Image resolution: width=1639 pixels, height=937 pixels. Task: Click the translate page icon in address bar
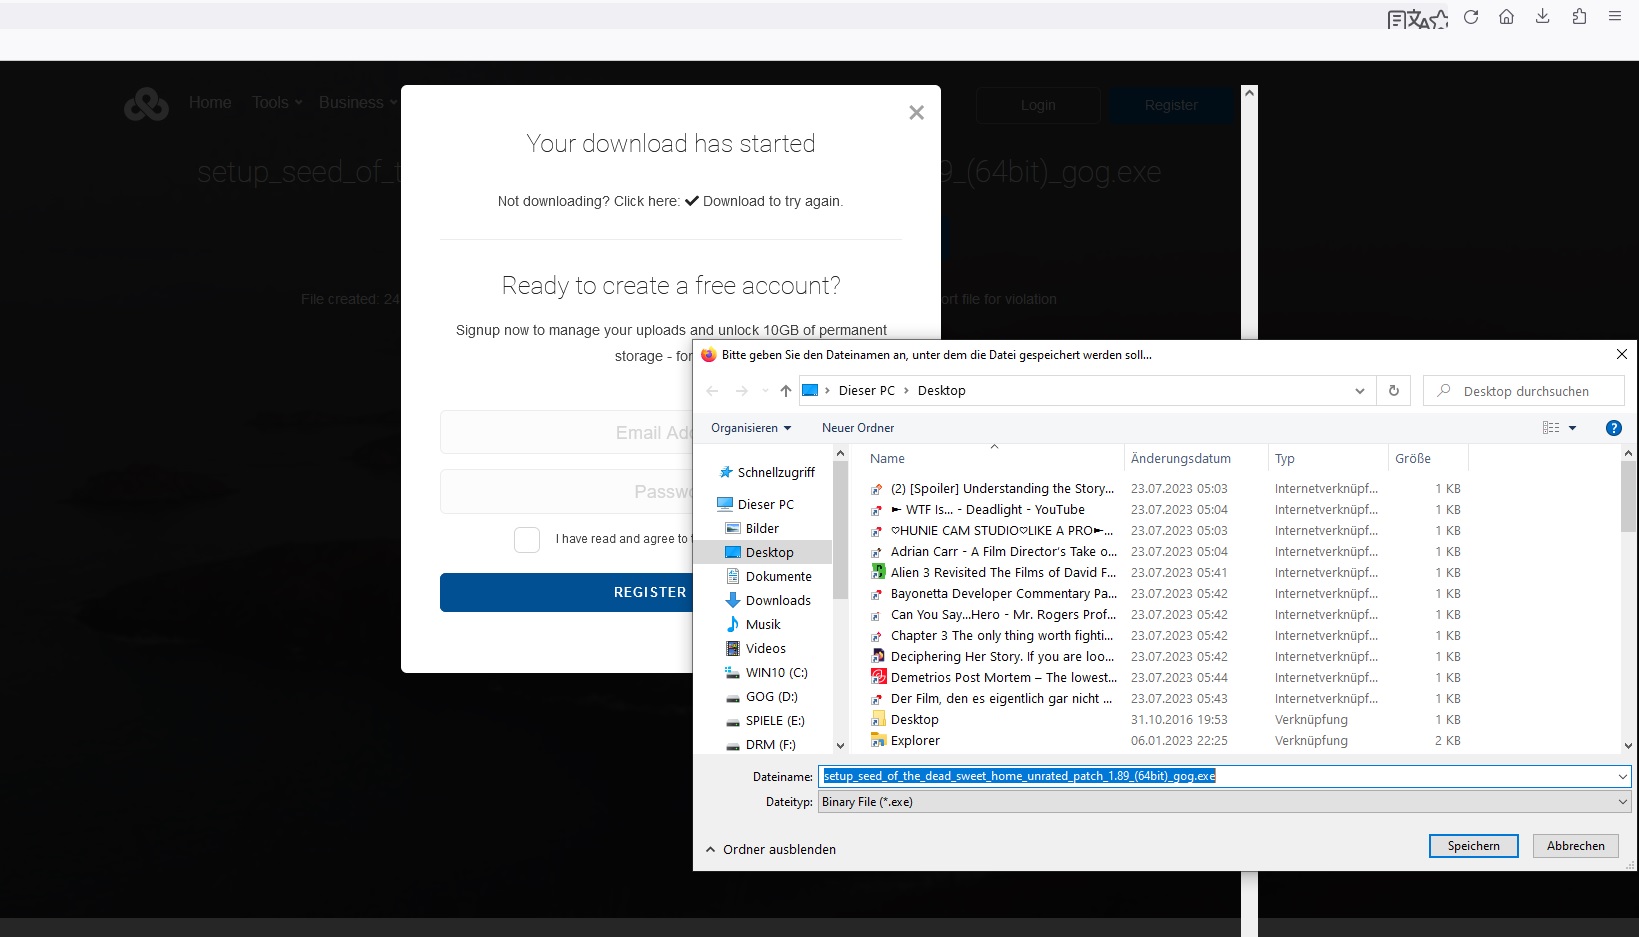1417,19
